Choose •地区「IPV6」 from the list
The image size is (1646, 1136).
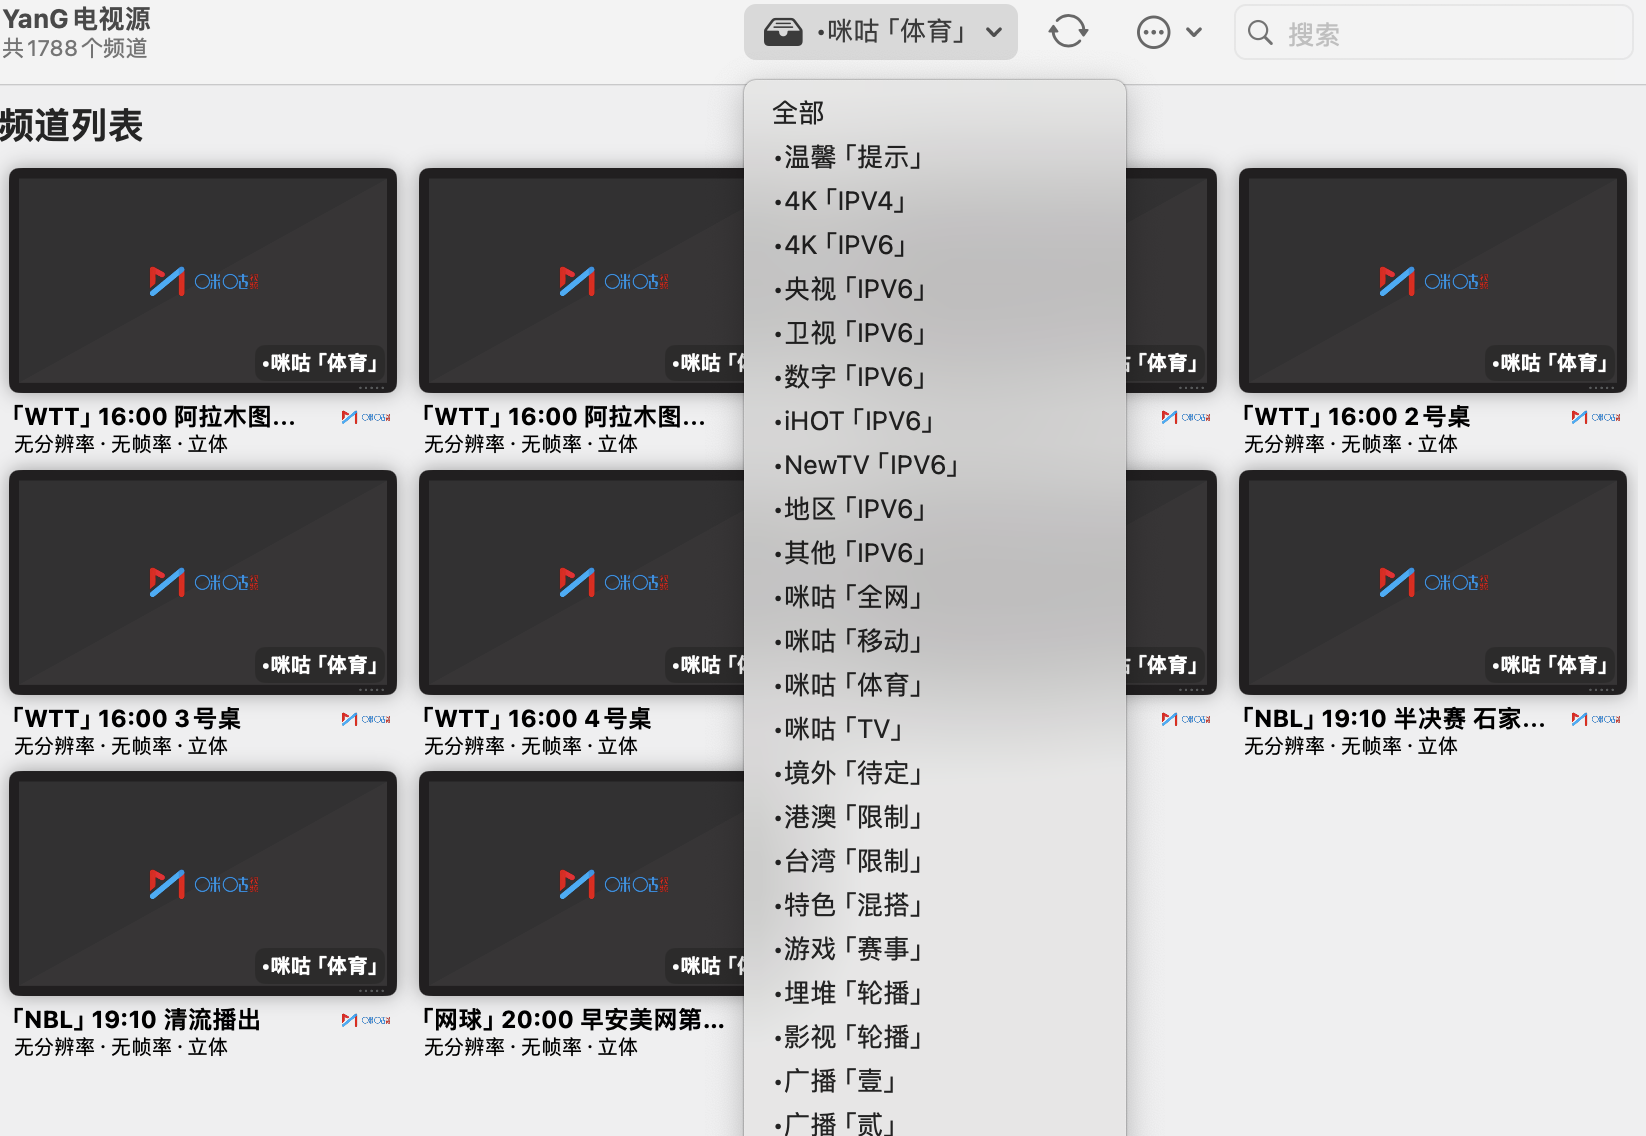coord(935,509)
